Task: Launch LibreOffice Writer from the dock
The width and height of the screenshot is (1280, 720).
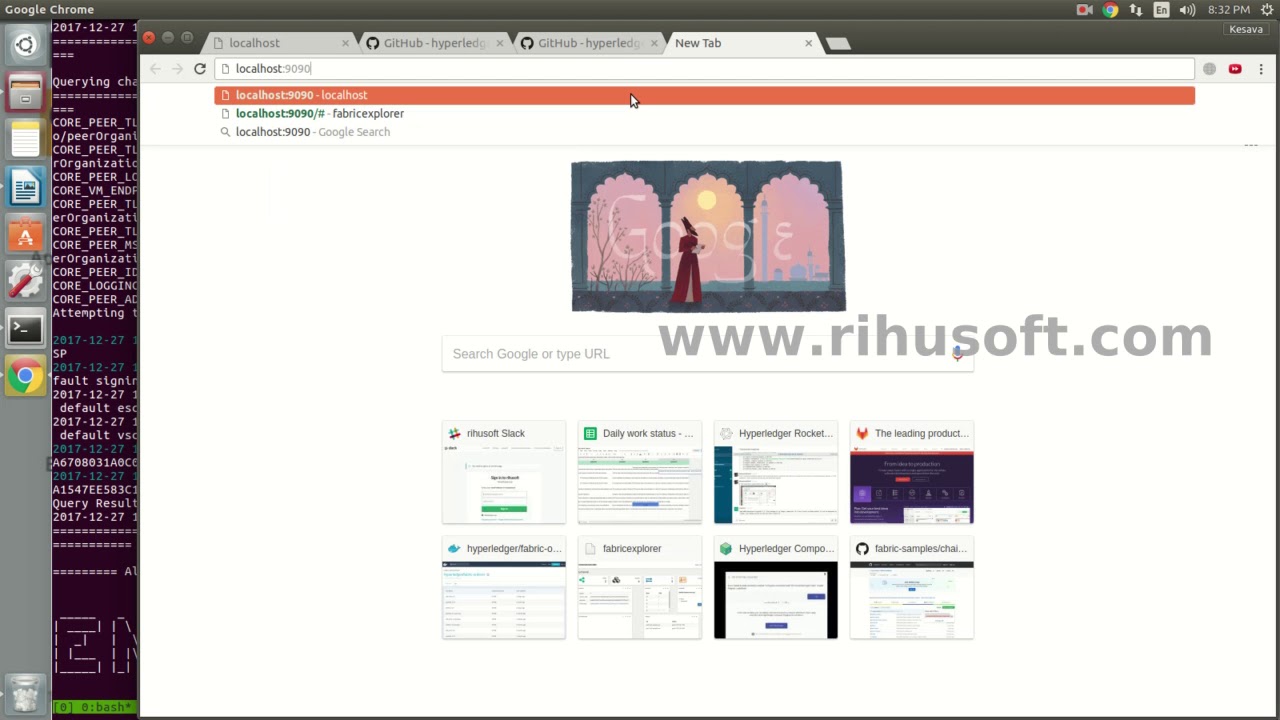Action: (25, 187)
